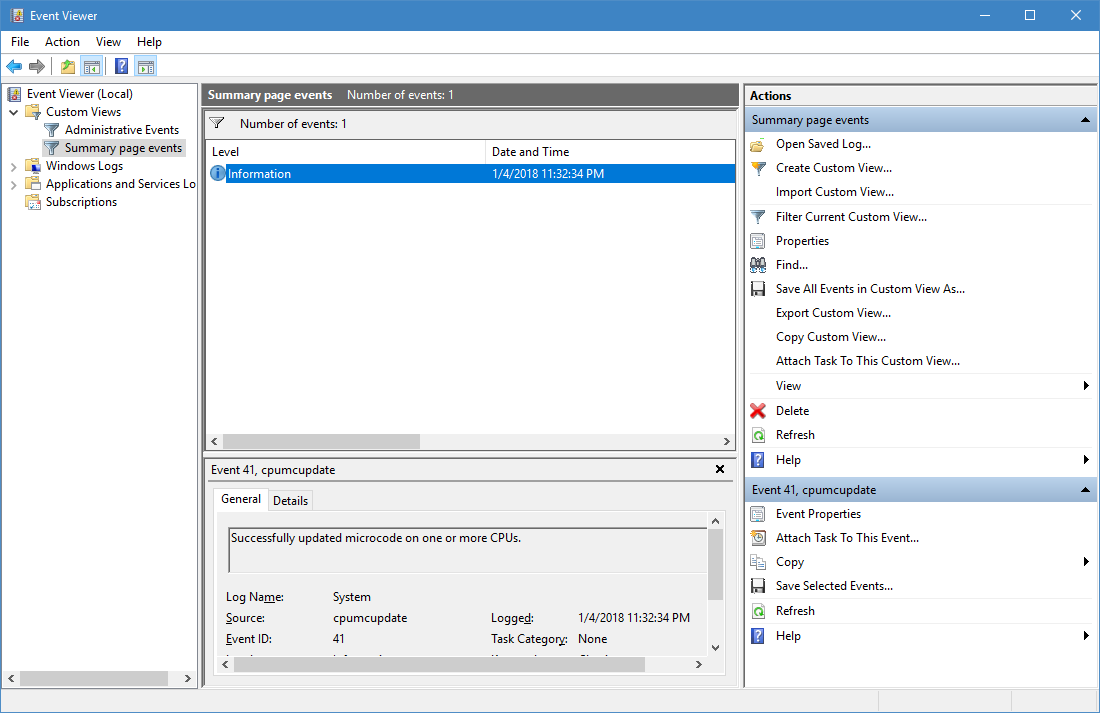This screenshot has height=713, width=1100.
Task: Collapse the Custom Views tree node
Action: [x=13, y=112]
